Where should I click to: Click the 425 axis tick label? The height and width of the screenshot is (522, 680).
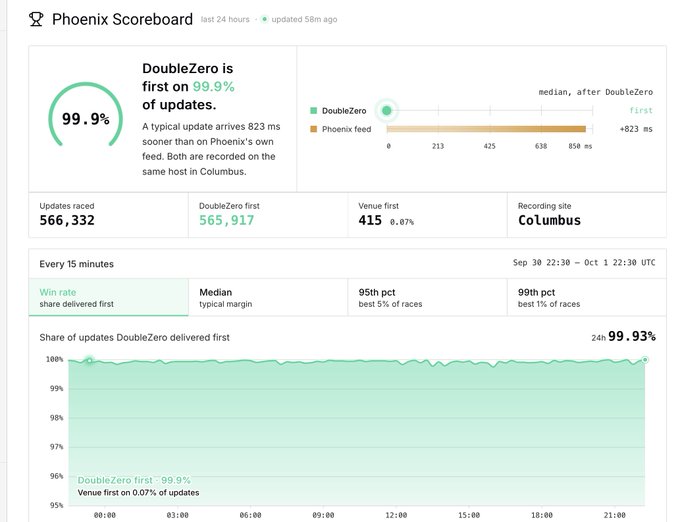490,146
